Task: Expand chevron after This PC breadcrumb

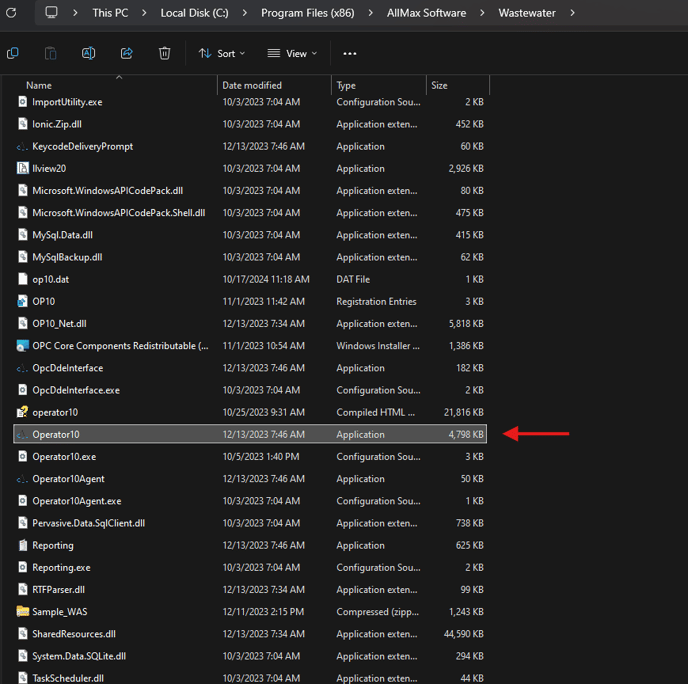Action: tap(144, 13)
